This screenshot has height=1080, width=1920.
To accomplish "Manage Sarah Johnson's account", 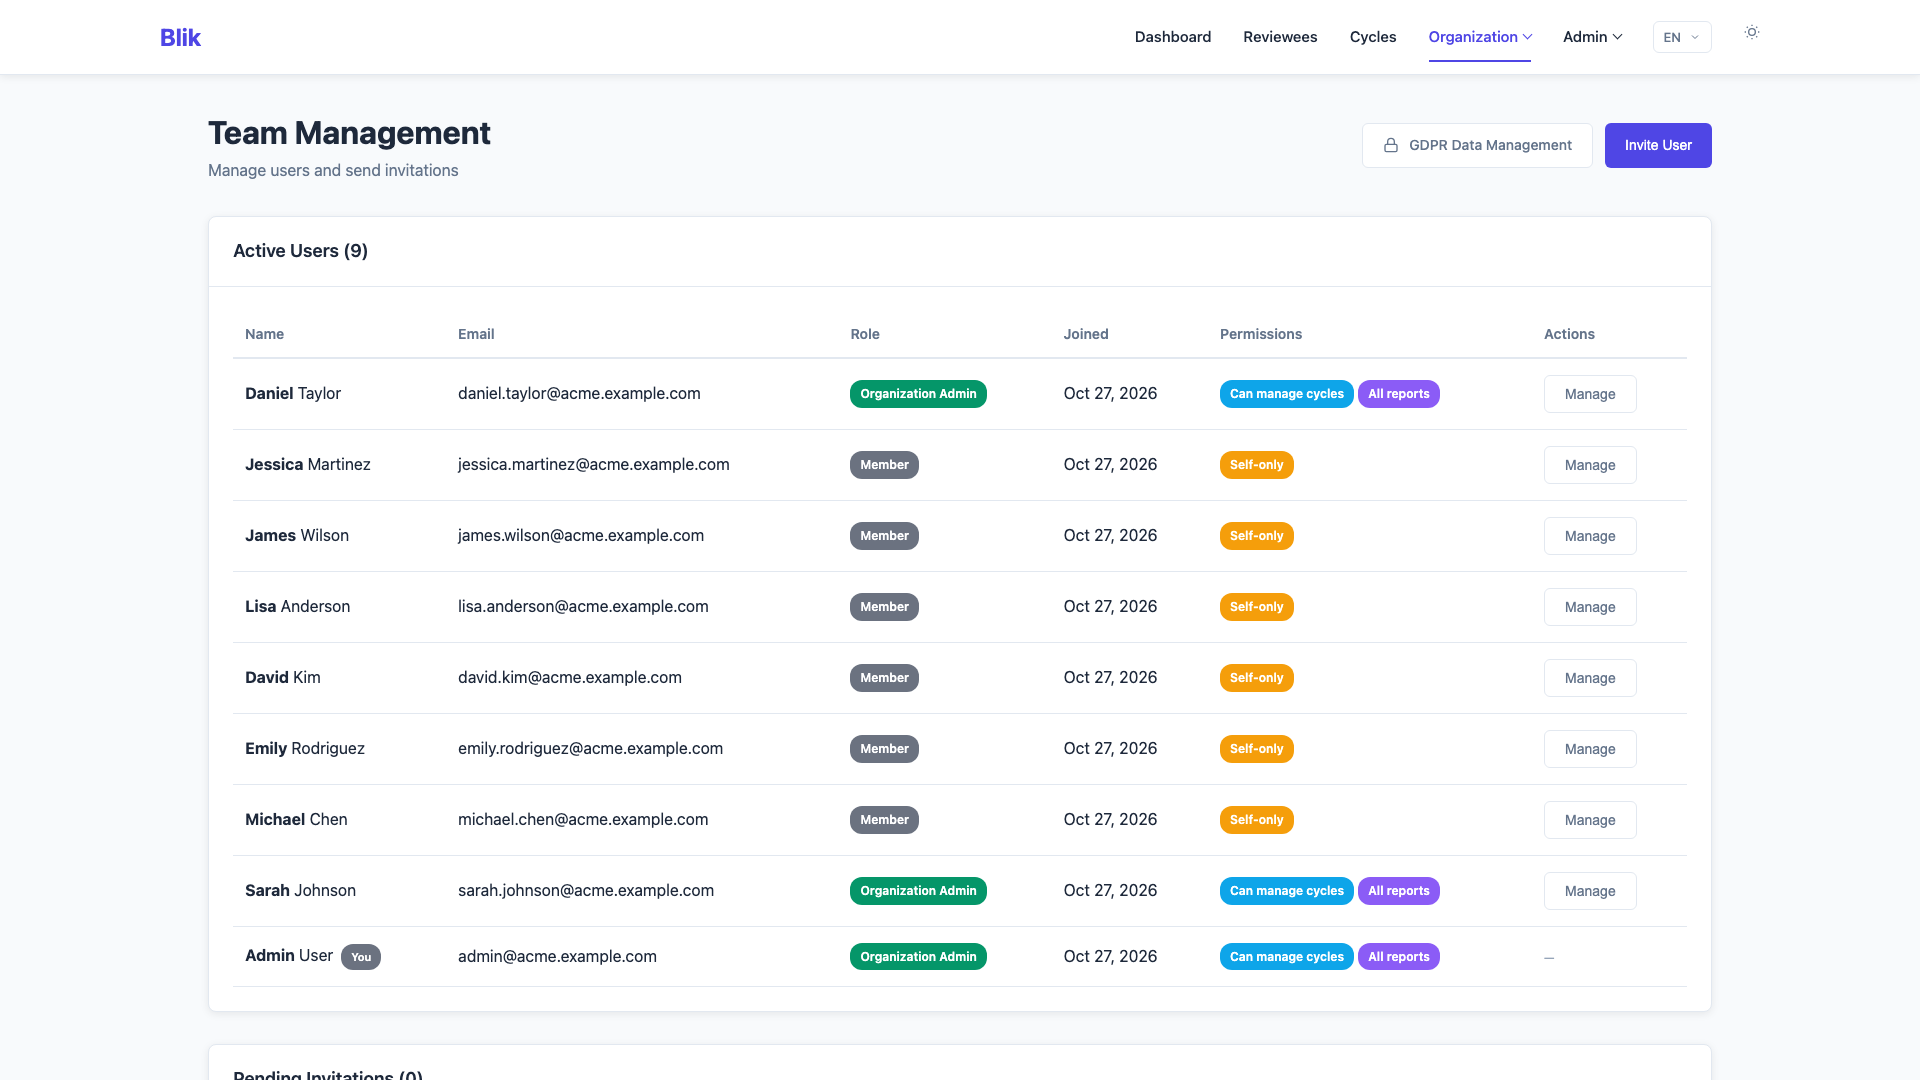I will pyautogui.click(x=1589, y=891).
